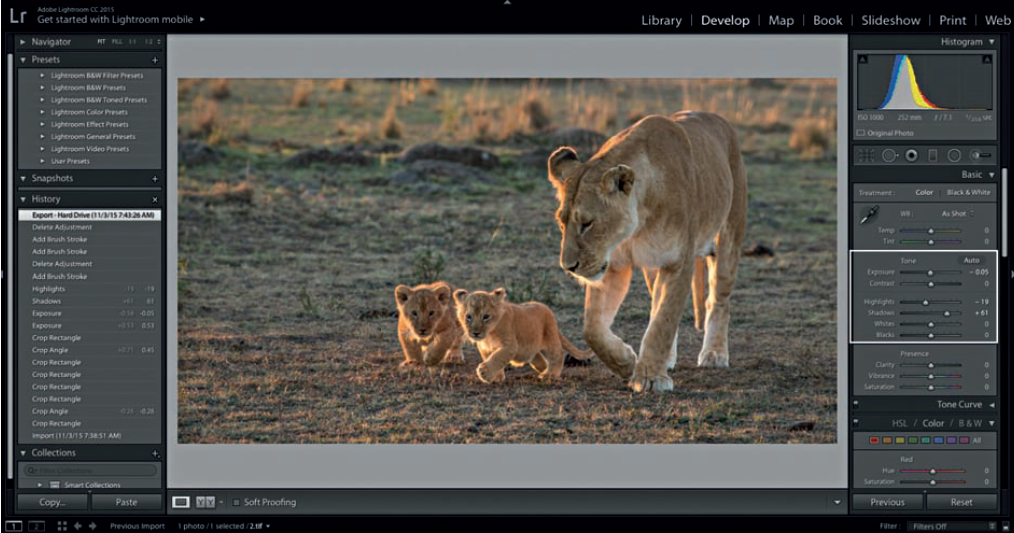
Task: Set Navigator zoom to FILL
Action: (116, 41)
